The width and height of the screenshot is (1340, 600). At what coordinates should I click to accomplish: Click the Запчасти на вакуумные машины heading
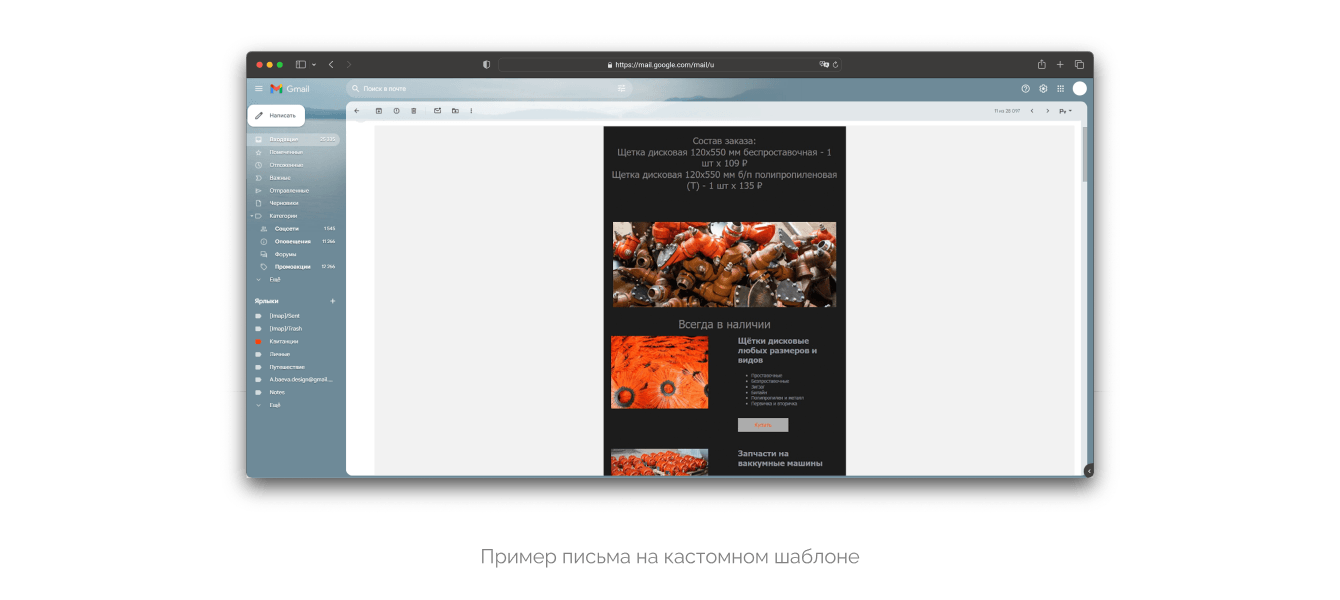780,459
